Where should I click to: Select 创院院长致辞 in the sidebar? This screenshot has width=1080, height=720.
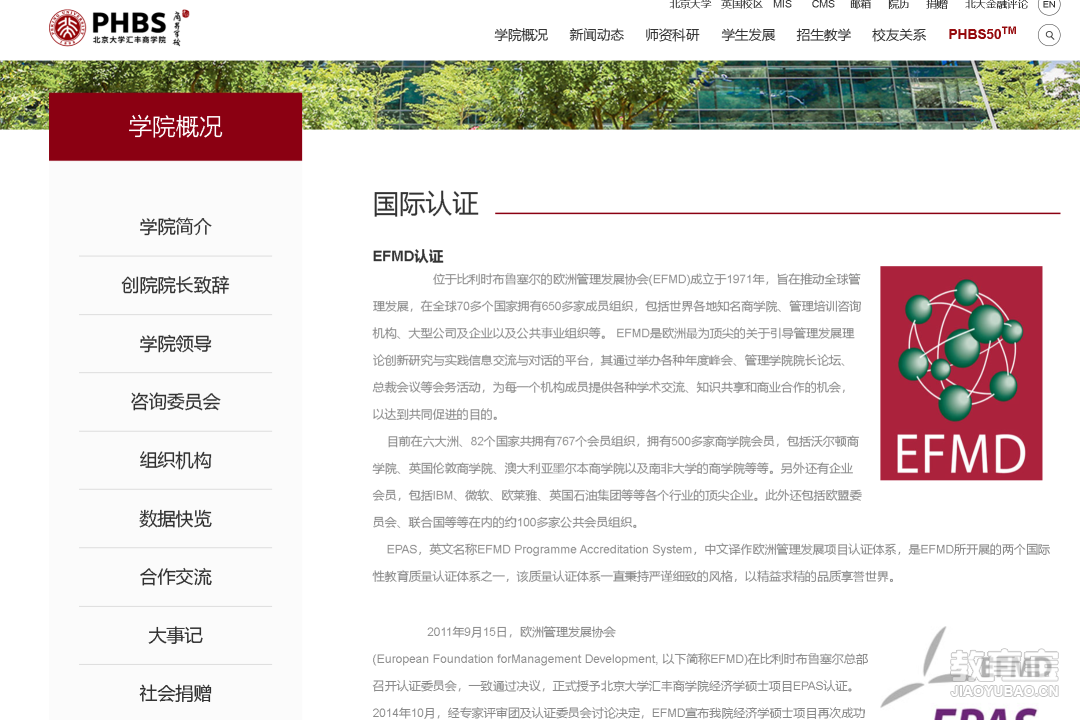click(x=176, y=285)
